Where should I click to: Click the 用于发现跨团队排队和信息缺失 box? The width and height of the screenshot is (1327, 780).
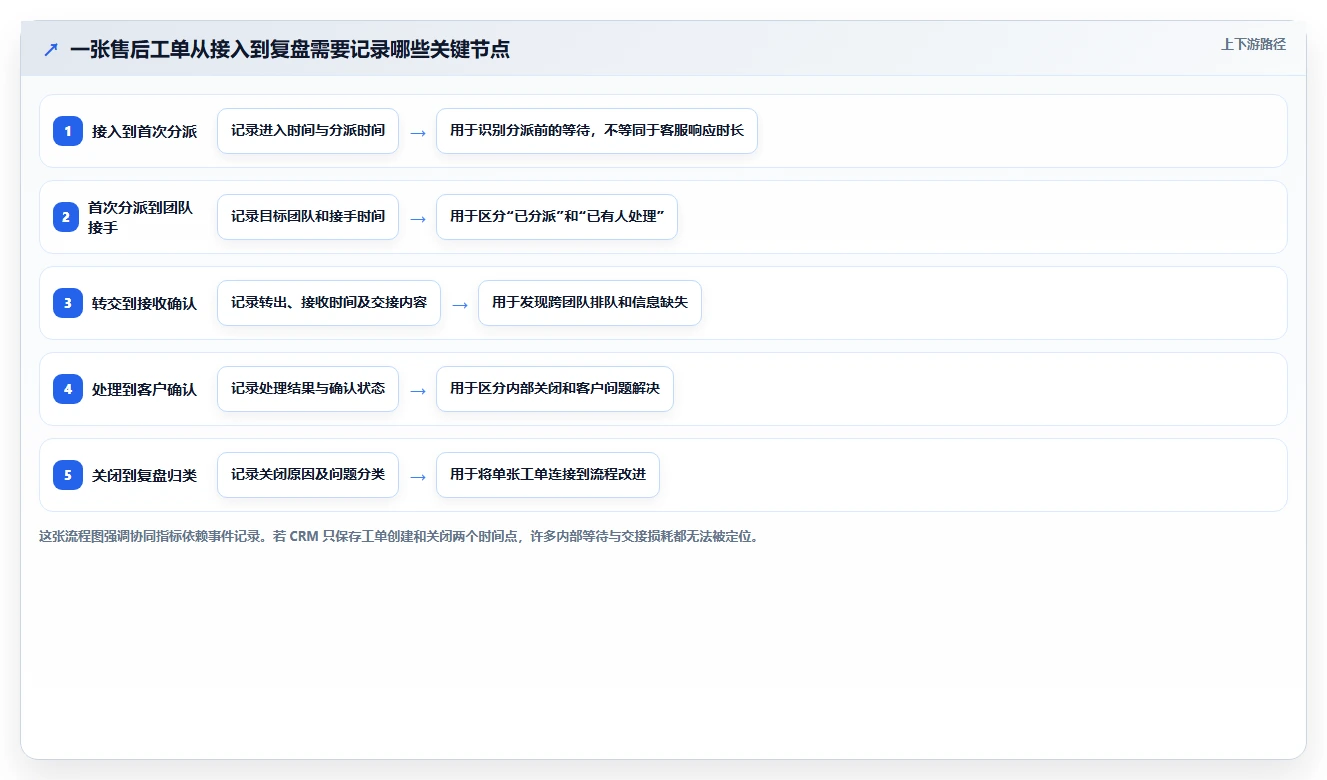pyautogui.click(x=590, y=303)
